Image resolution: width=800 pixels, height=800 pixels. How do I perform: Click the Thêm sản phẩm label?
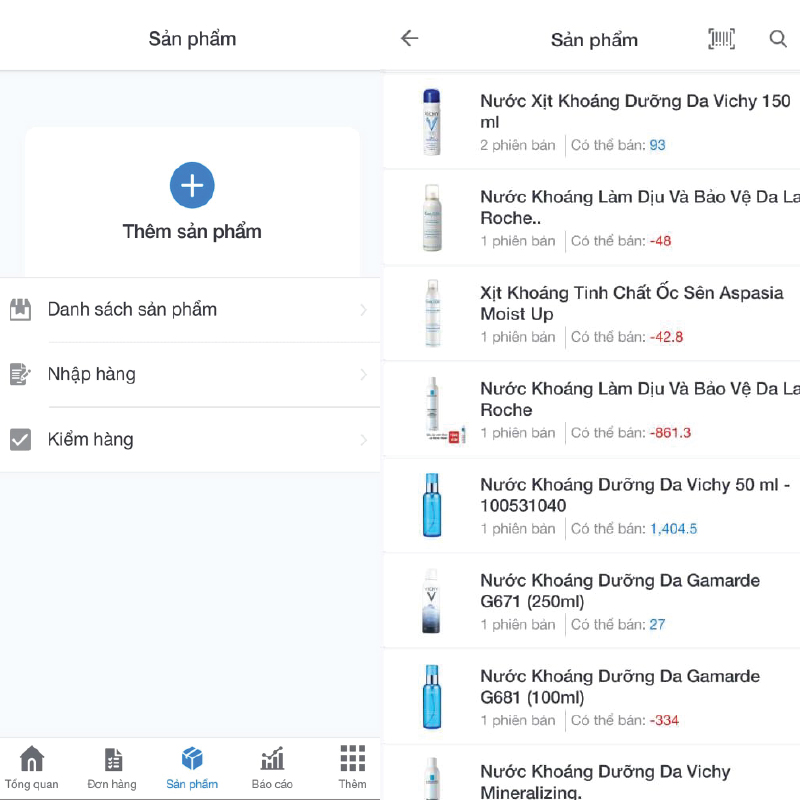[x=192, y=232]
